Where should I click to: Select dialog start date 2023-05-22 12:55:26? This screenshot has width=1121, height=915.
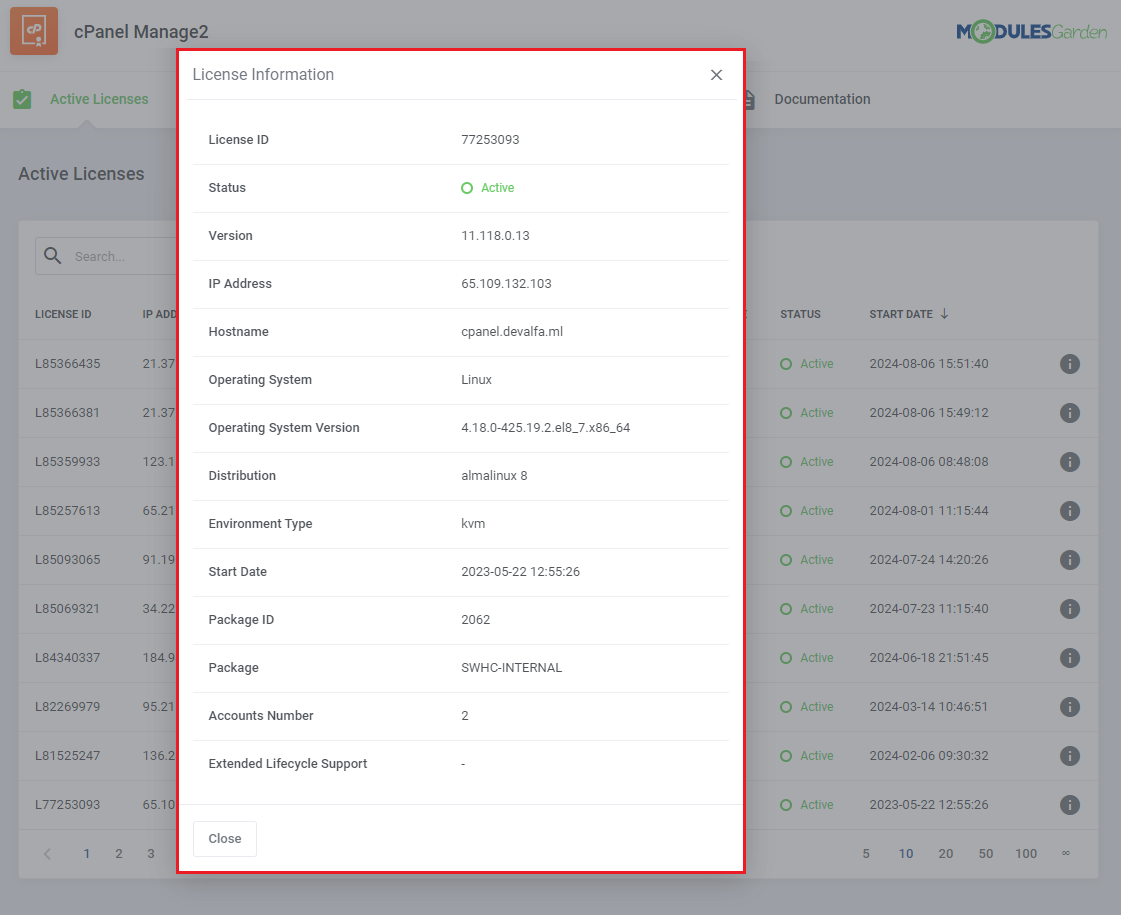520,572
